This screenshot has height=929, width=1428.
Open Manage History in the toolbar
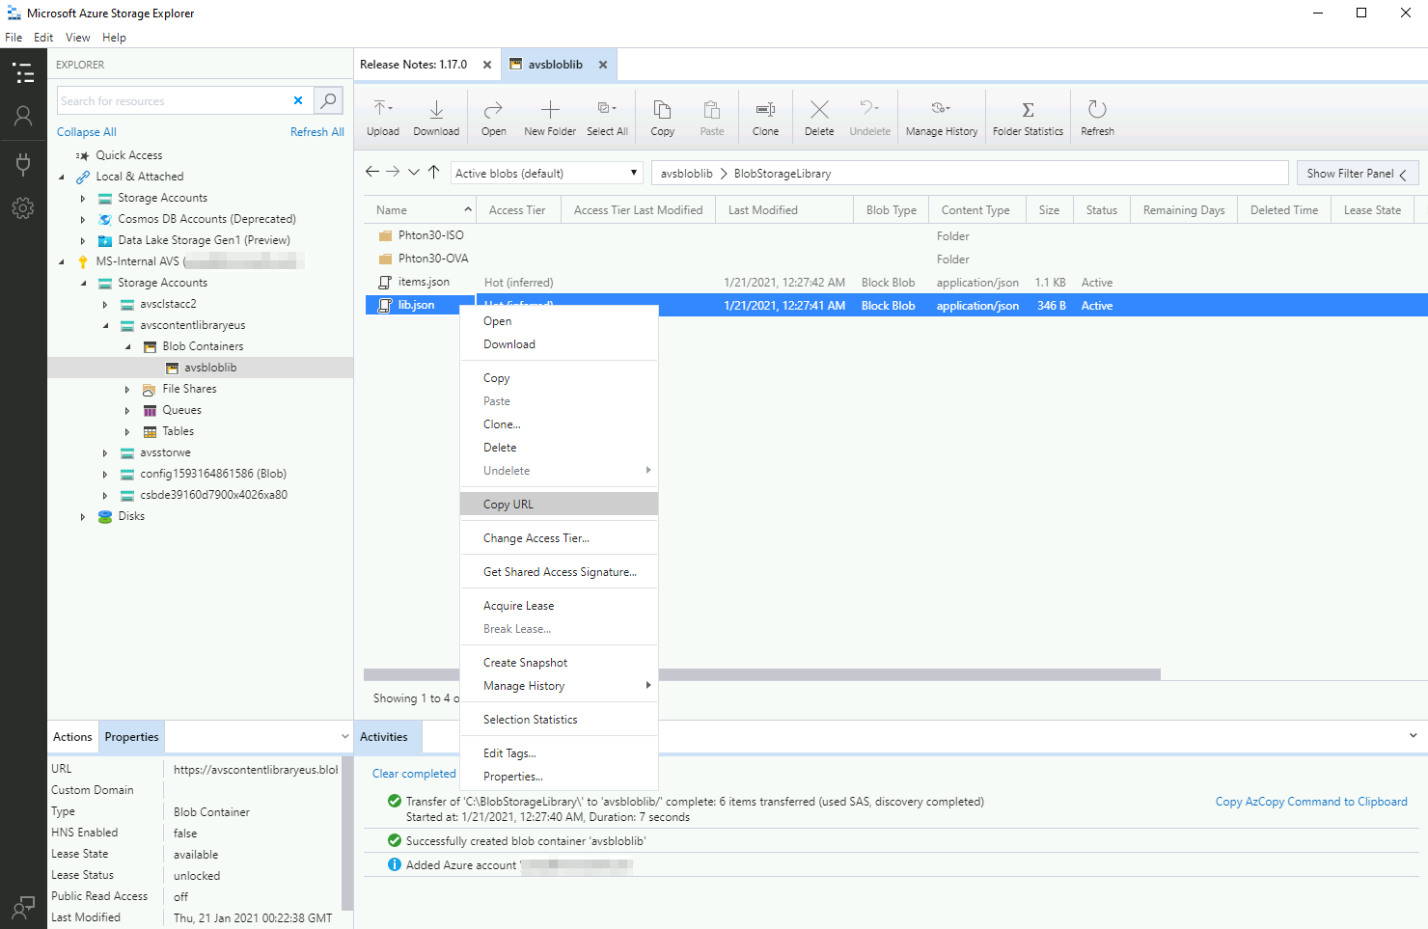click(941, 118)
